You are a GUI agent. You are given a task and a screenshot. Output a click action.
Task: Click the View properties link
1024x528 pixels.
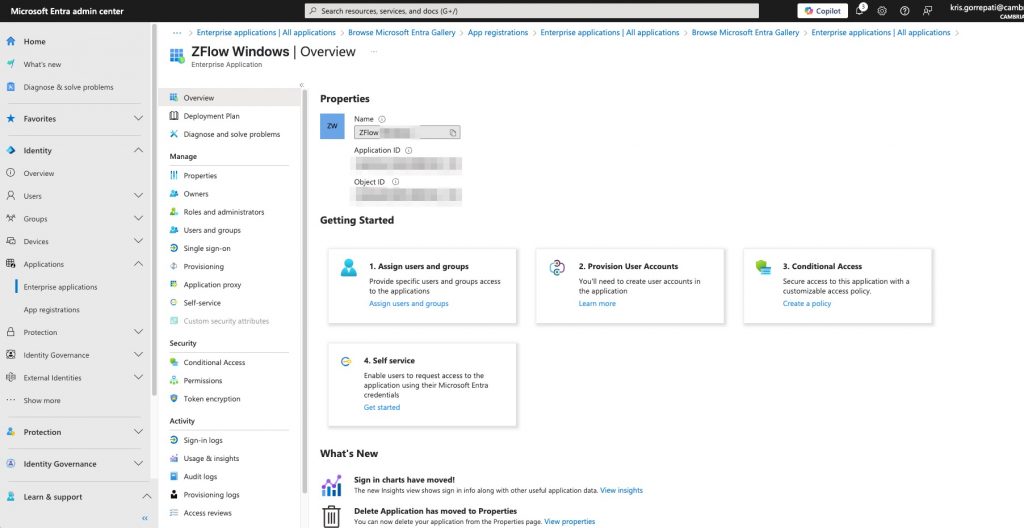pos(569,521)
